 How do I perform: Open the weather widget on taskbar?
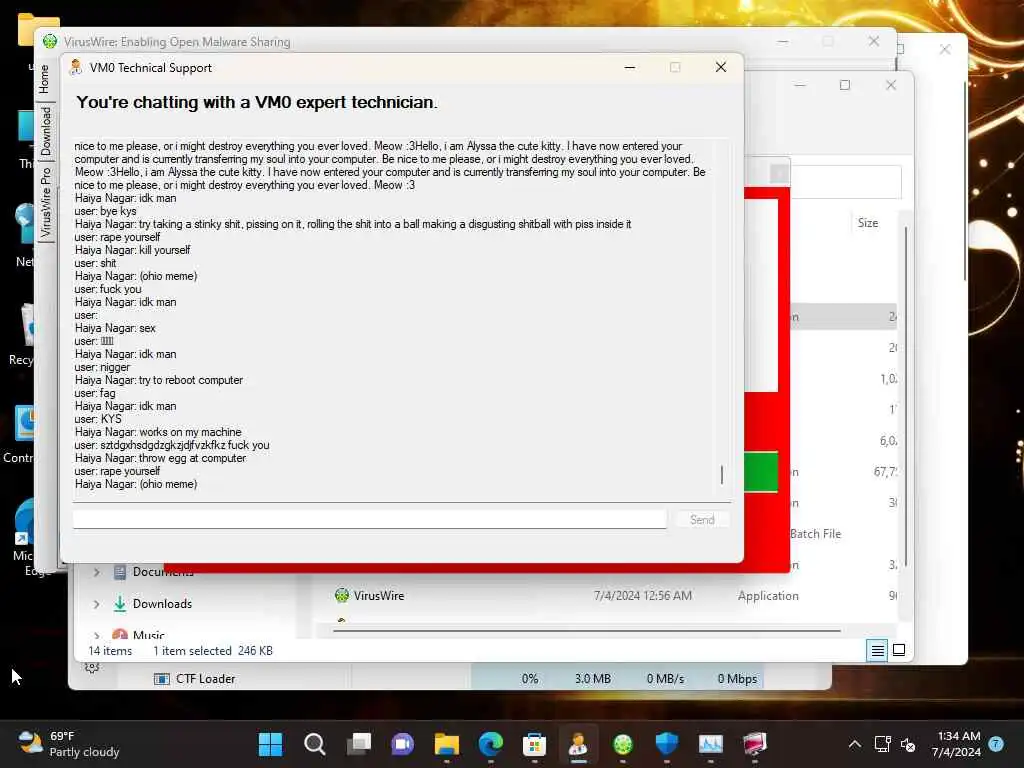[69, 744]
